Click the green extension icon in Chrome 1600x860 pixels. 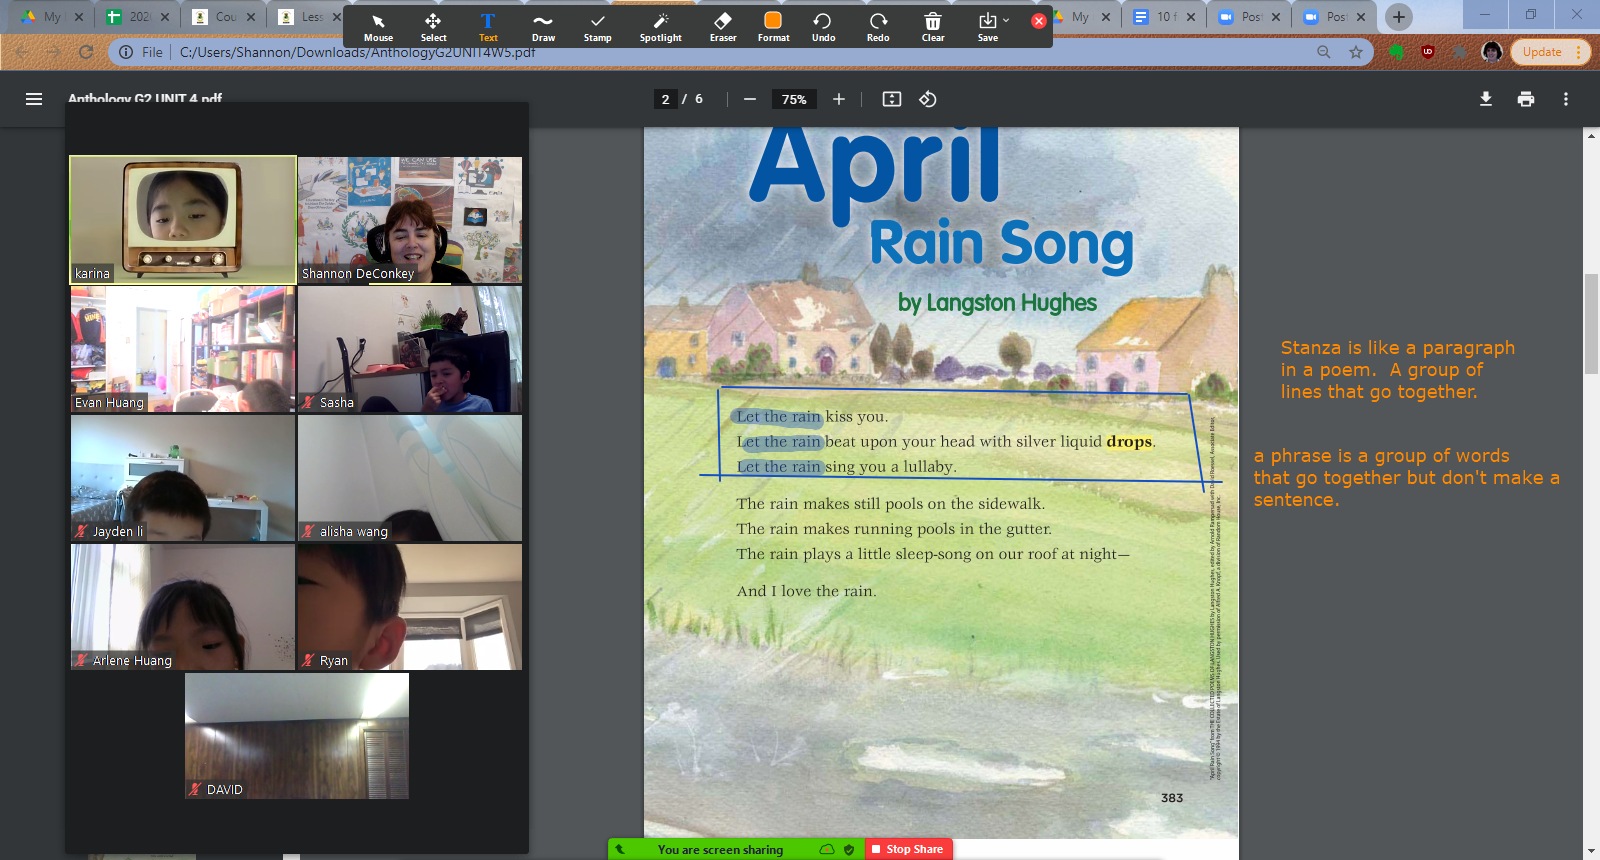coord(1397,52)
